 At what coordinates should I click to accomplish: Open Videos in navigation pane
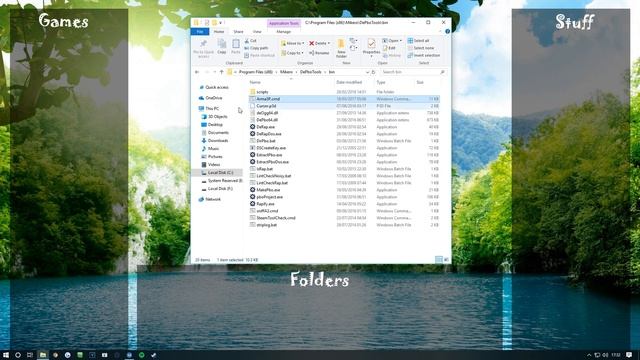pyautogui.click(x=213, y=164)
